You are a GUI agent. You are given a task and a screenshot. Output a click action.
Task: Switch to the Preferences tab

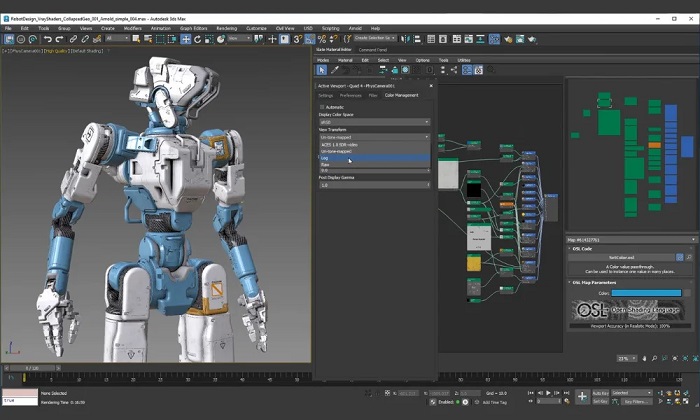pyautogui.click(x=350, y=95)
